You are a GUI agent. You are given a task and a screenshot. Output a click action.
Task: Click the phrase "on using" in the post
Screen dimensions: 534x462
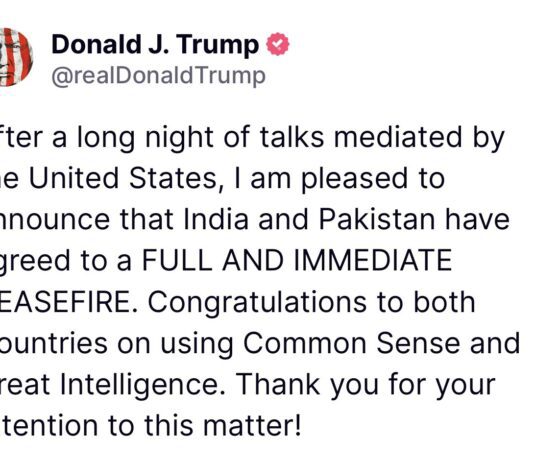(175, 345)
